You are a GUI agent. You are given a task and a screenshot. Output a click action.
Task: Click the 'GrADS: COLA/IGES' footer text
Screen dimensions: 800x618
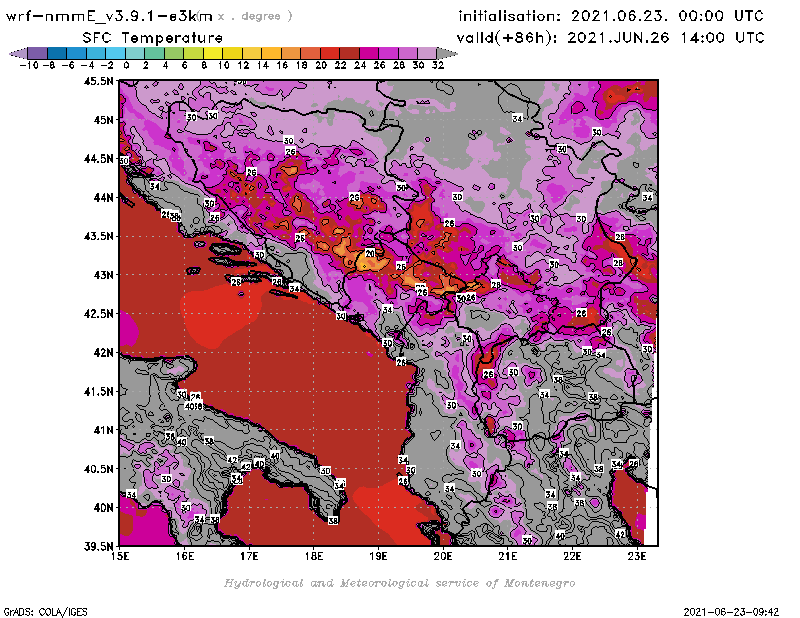pyautogui.click(x=45, y=612)
